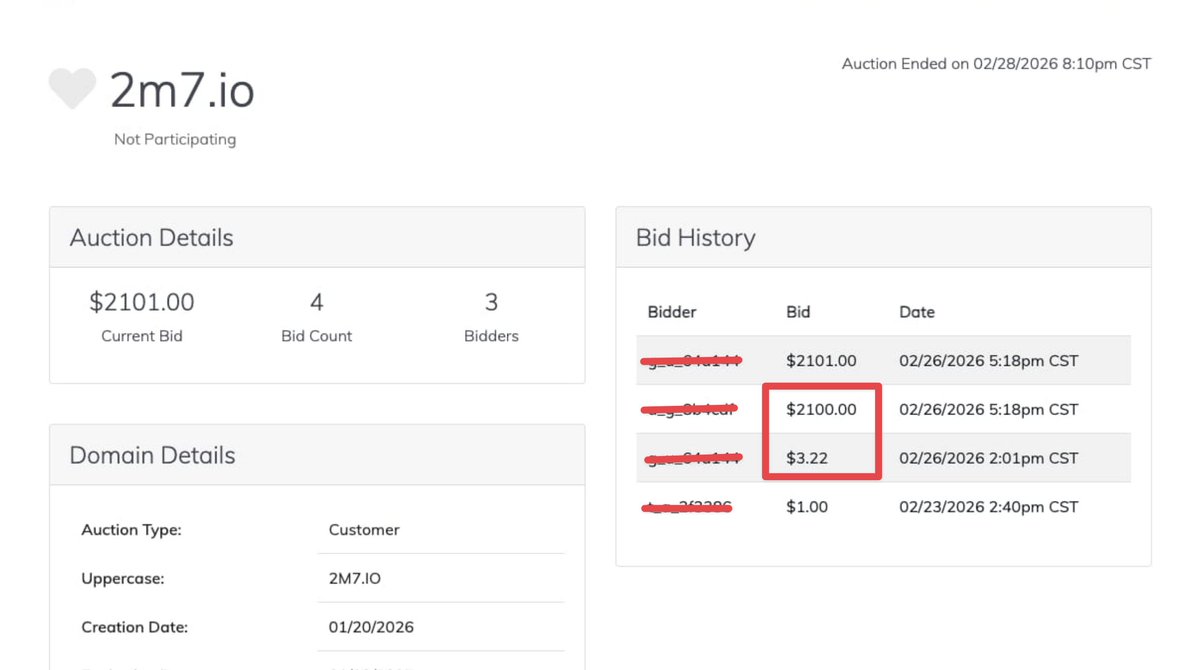
Task: Click the Bid Count value 4
Action: 317,302
